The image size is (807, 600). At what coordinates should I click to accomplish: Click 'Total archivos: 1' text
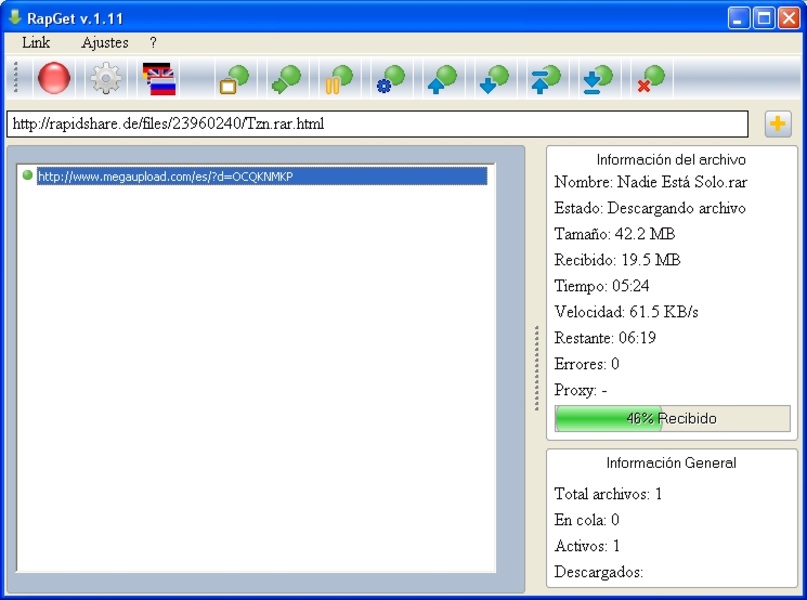608,494
